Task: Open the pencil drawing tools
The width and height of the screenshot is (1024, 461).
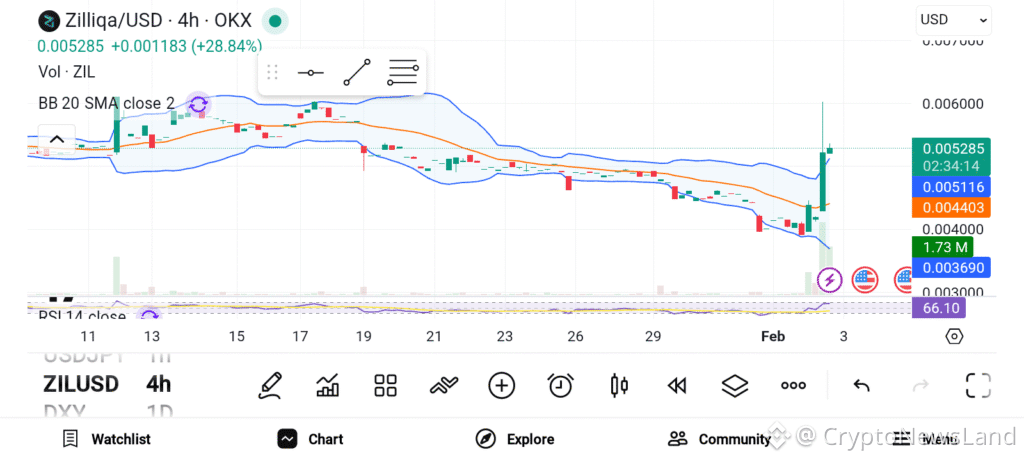Action: [x=270, y=385]
